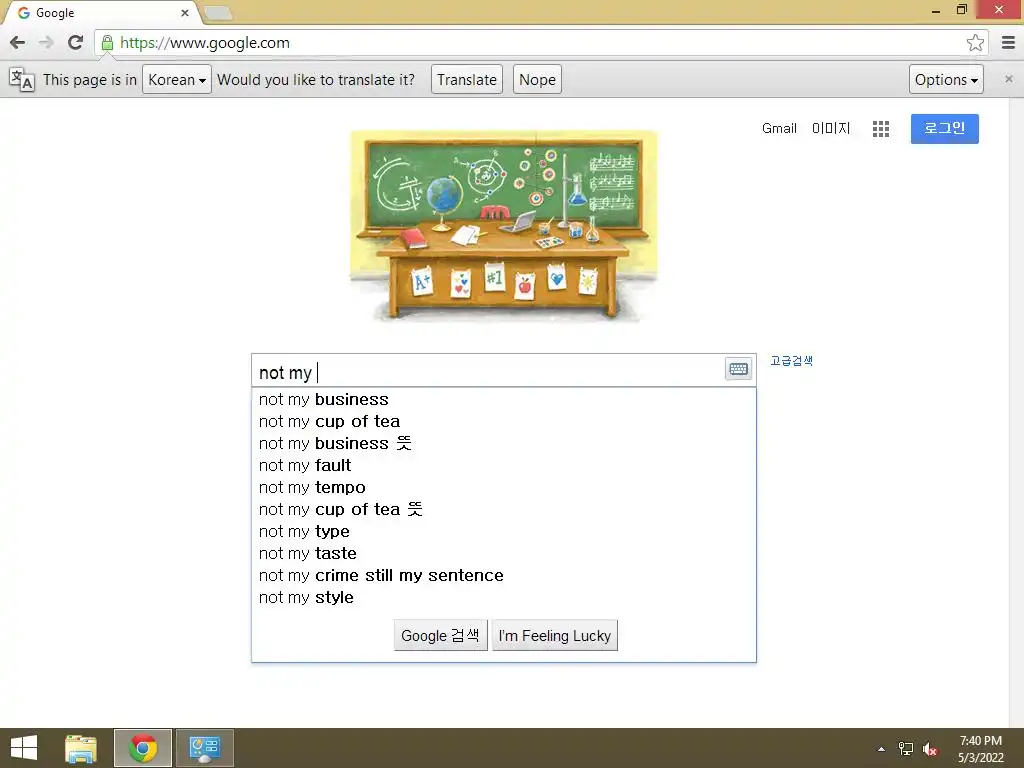Viewport: 1024px width, 768px height.
Task: Select suggestion "not my tempo"
Action: tap(504, 487)
